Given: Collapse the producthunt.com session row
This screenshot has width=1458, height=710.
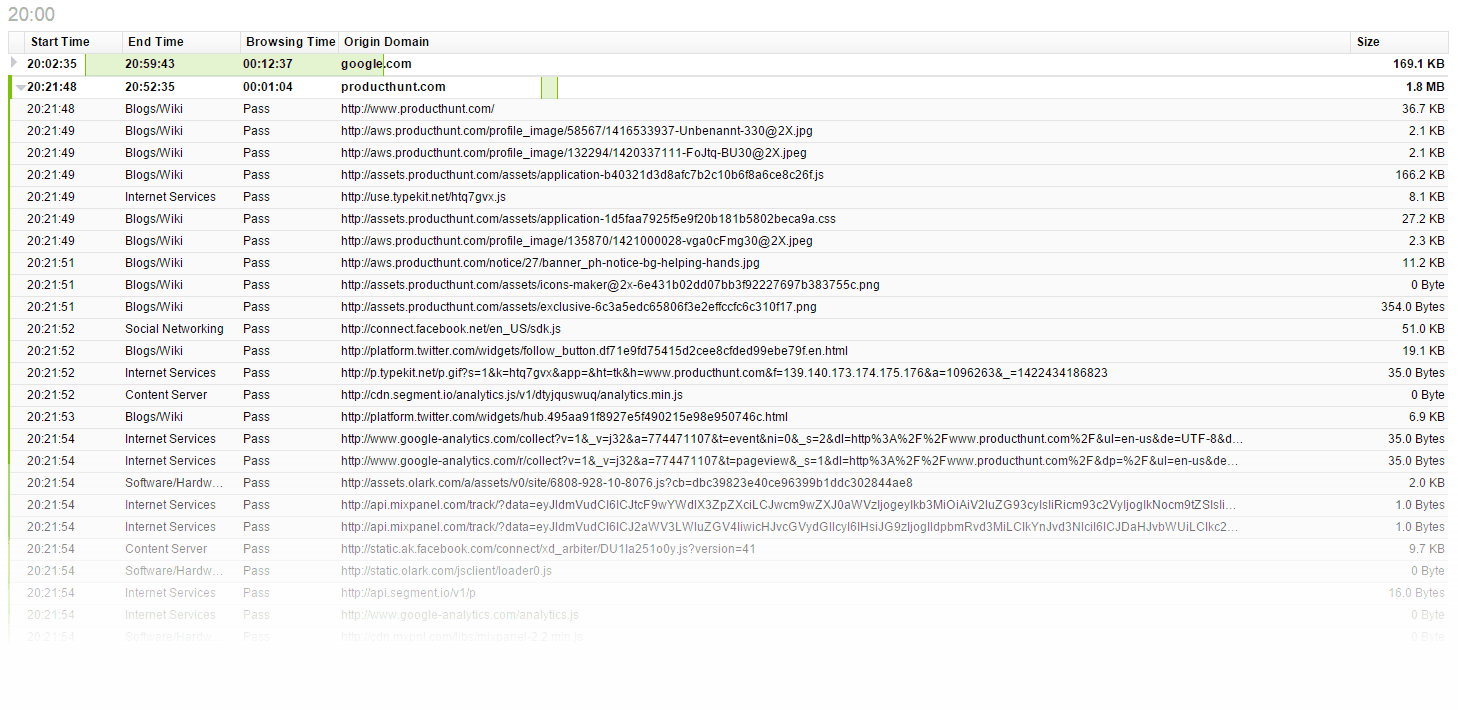Looking at the screenshot, I should 21,88.
